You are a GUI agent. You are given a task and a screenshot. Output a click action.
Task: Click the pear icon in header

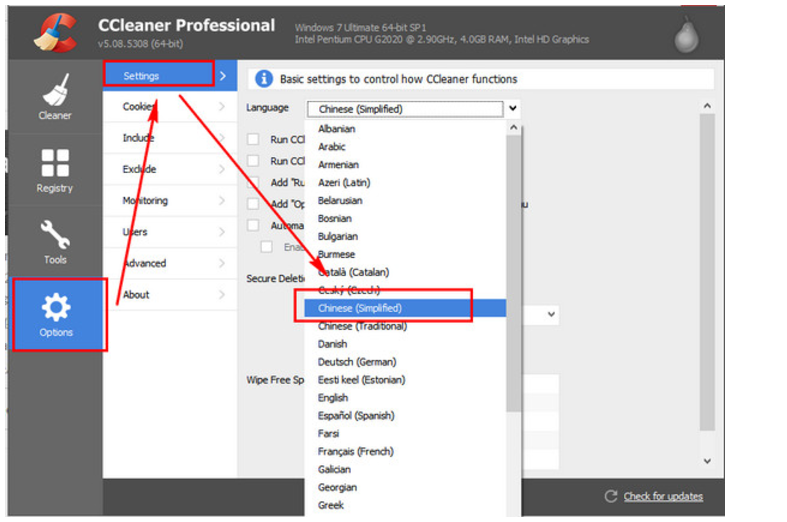[x=686, y=35]
